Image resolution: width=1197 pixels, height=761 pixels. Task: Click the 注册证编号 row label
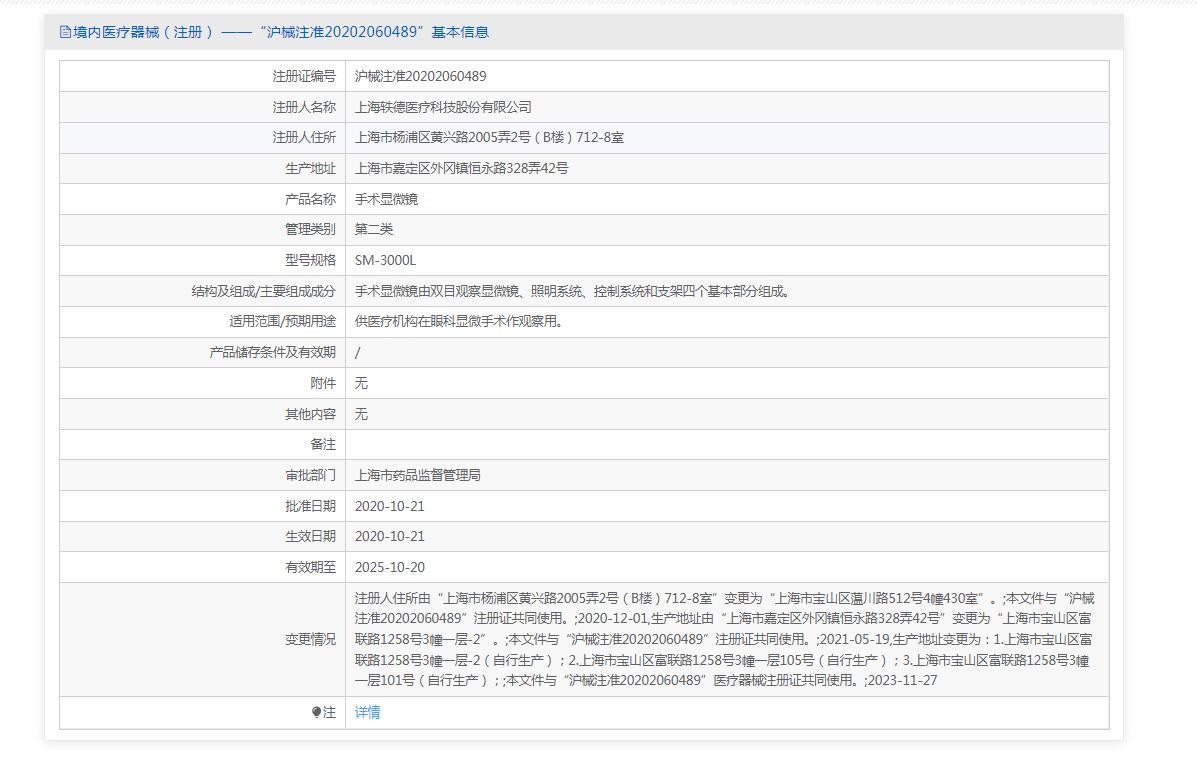304,76
